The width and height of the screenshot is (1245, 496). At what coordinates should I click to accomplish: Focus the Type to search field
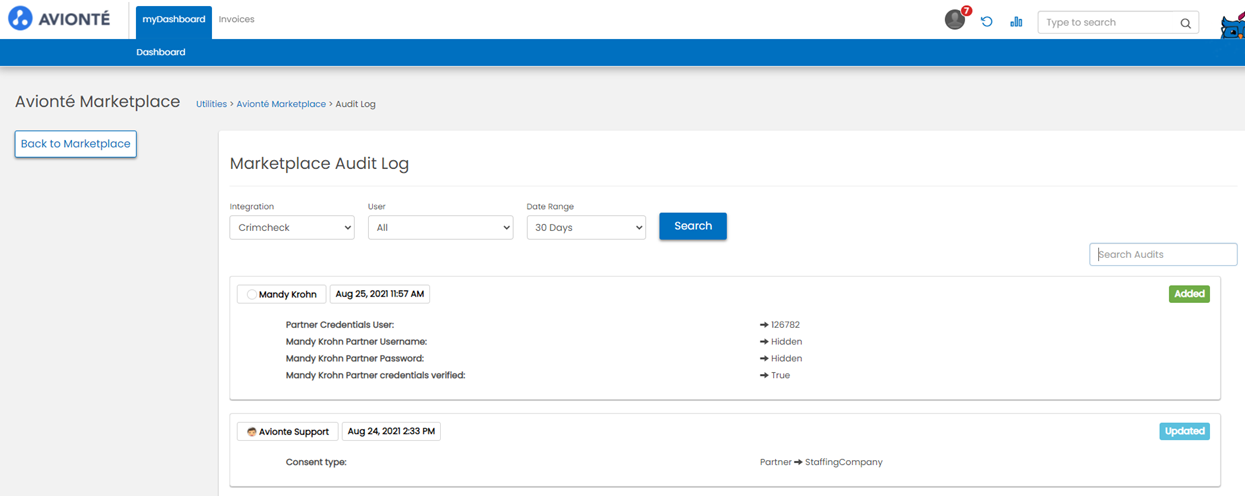[1118, 22]
